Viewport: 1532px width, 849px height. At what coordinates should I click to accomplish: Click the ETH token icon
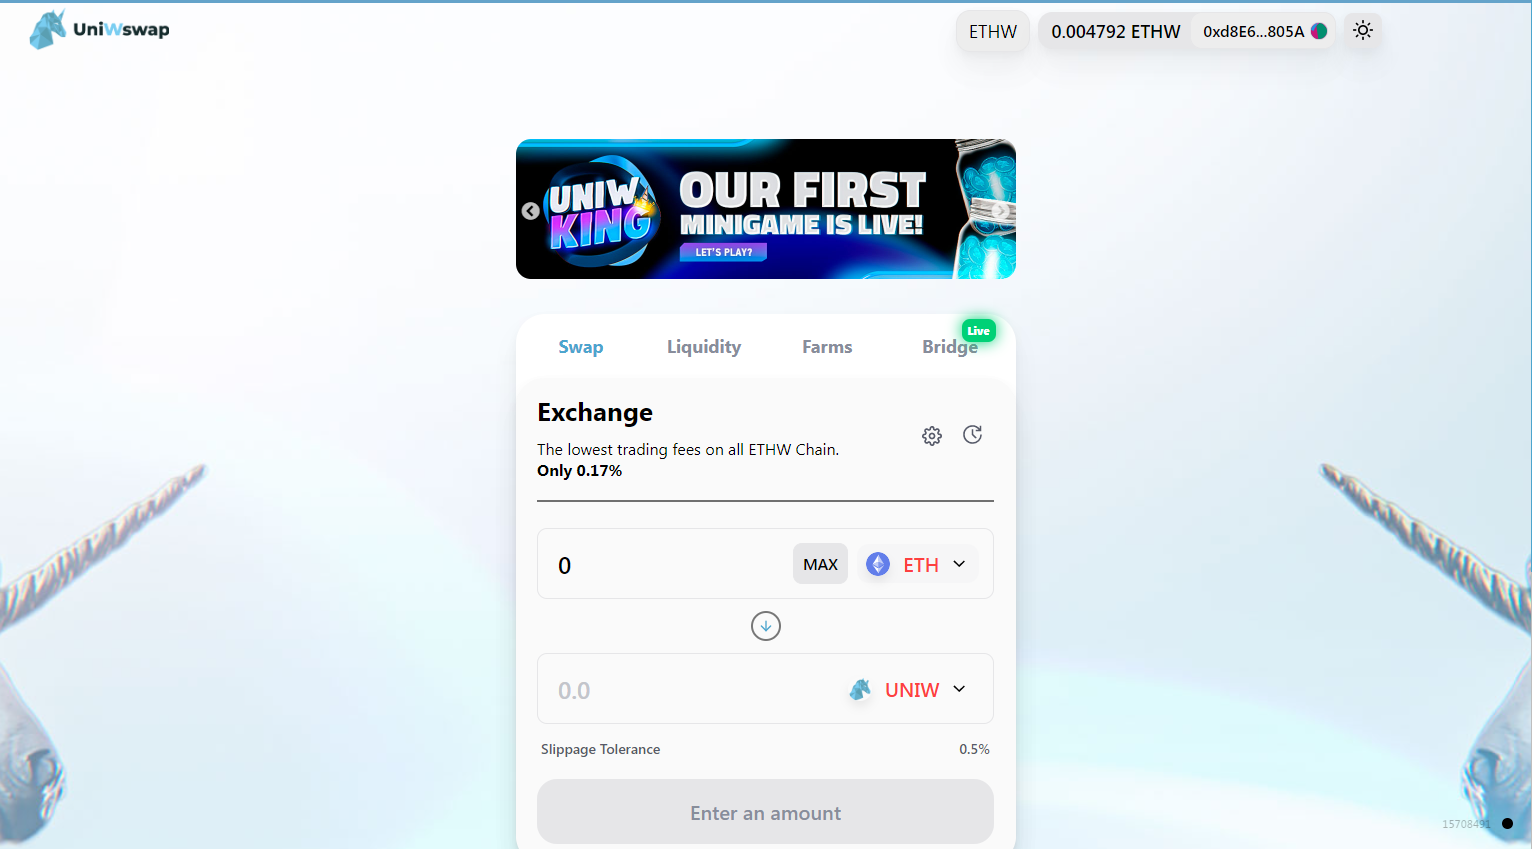878,564
